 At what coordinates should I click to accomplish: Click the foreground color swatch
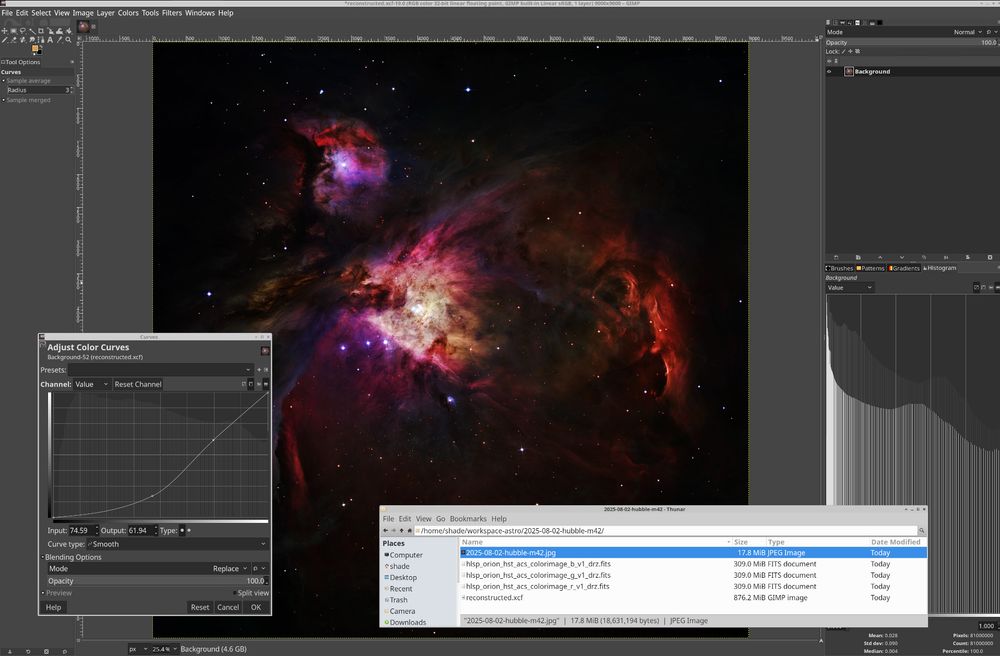pos(35,47)
